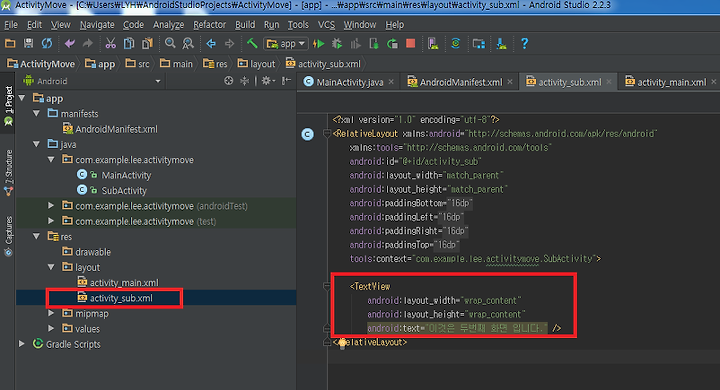Click the Copy toolbar icon
Image resolution: width=720 pixels, height=390 pixels.
click(129, 44)
